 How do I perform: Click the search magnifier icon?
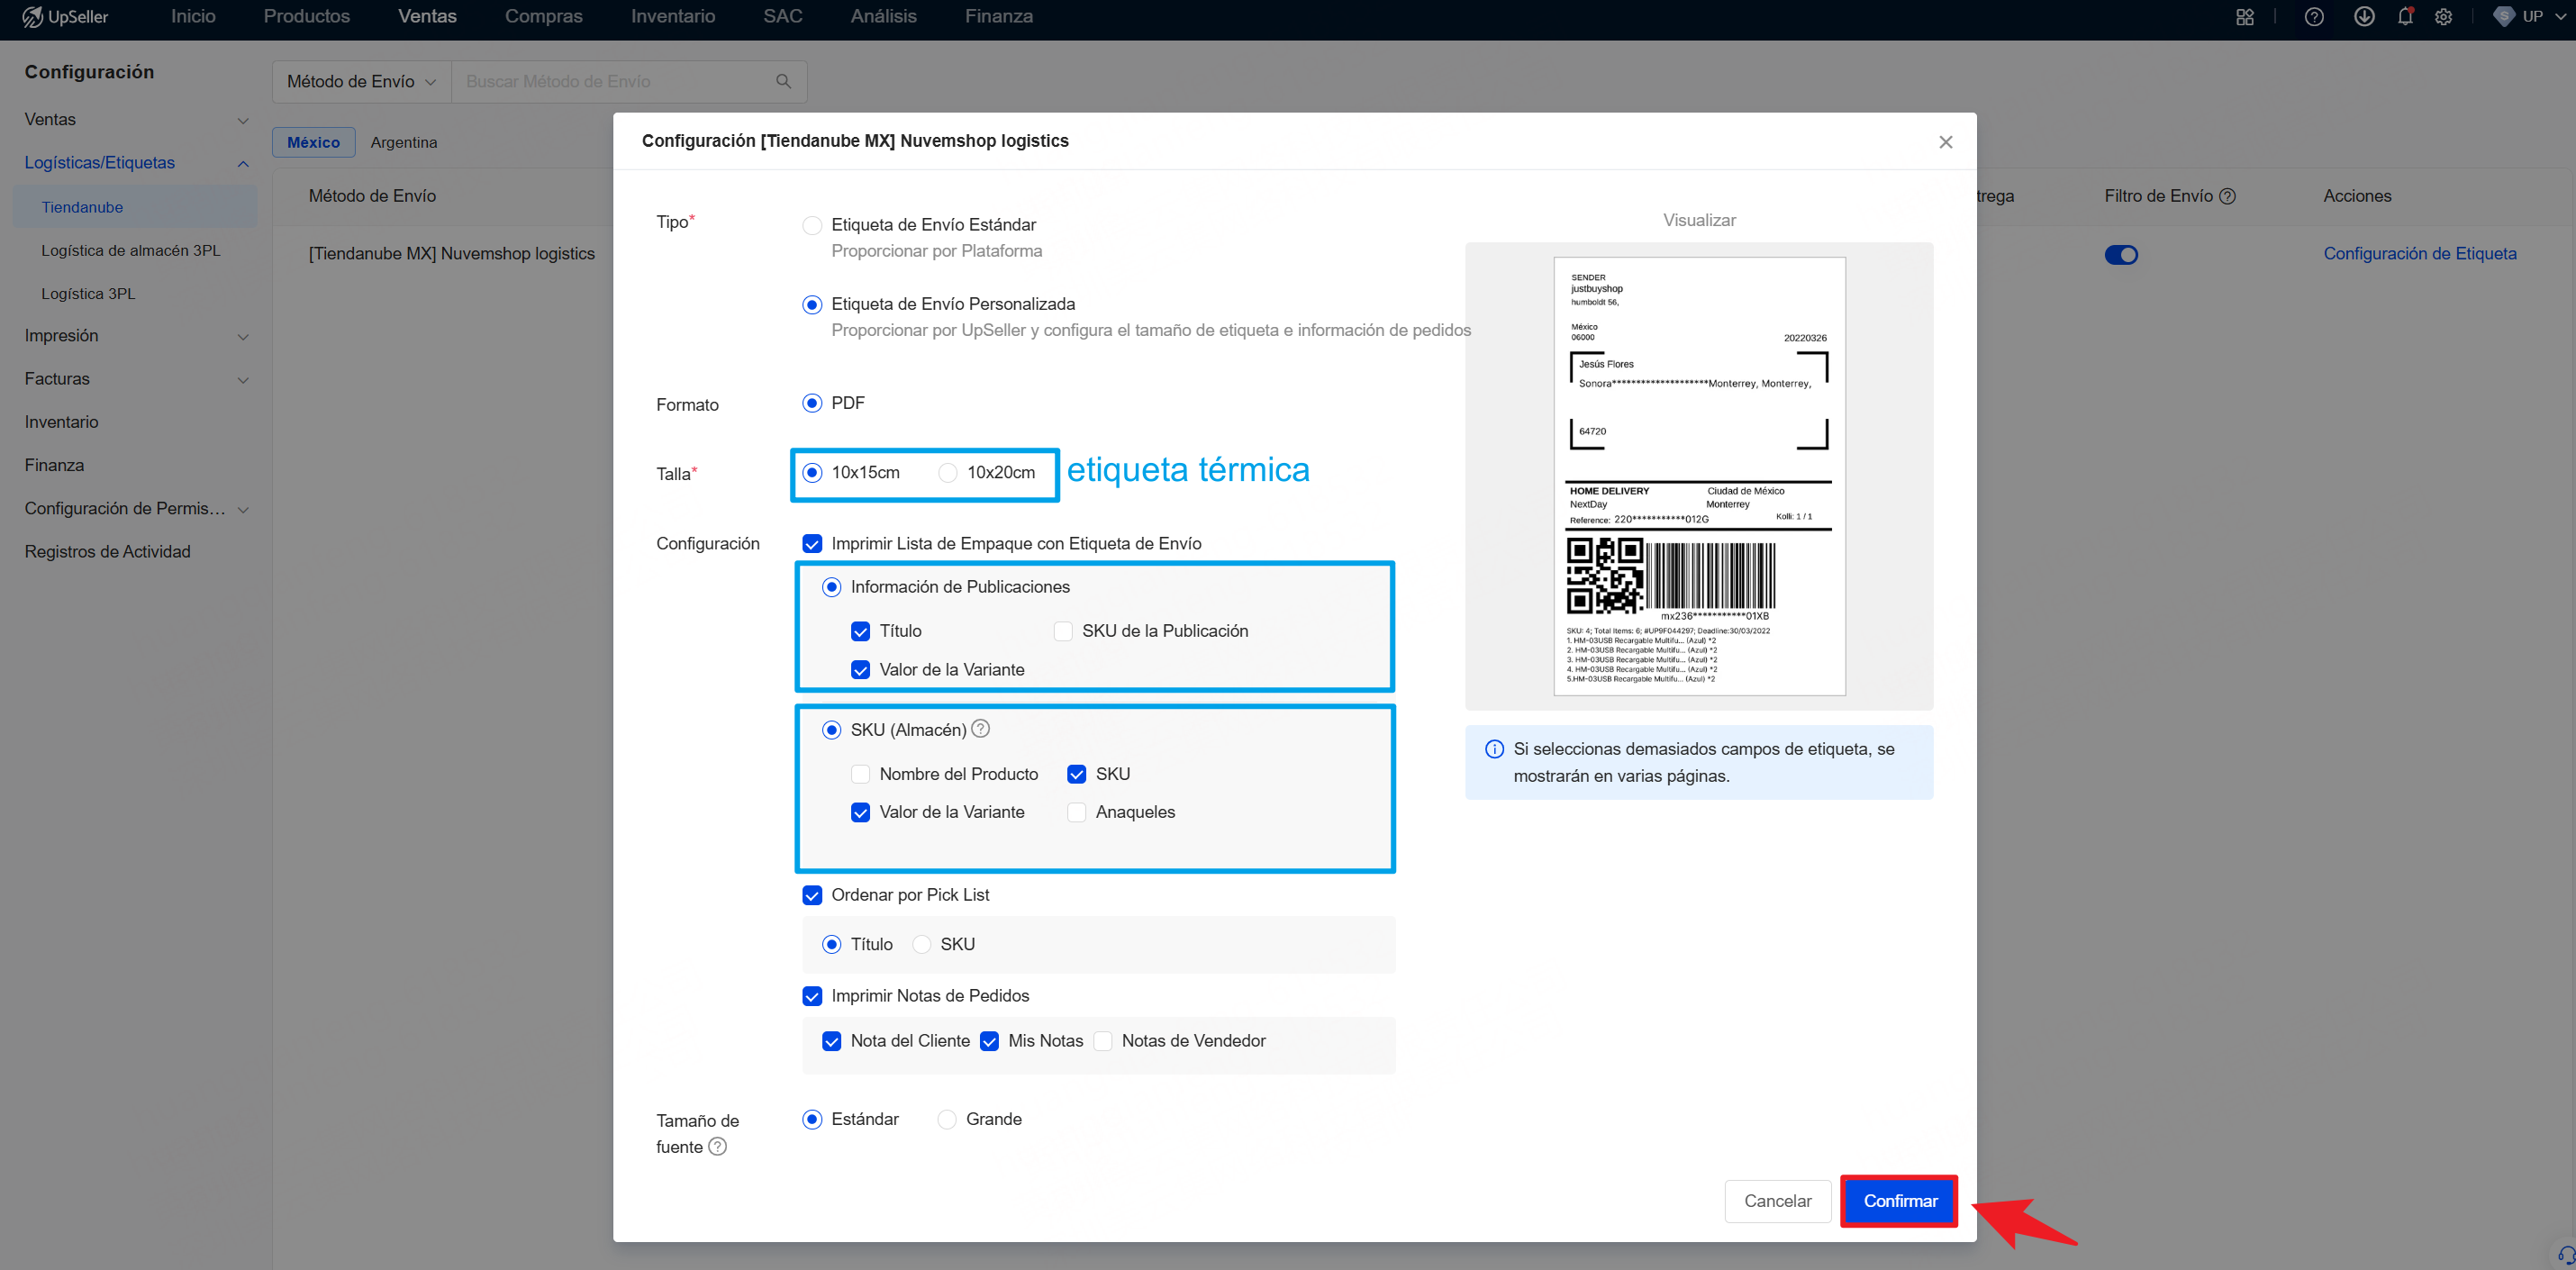pos(784,82)
